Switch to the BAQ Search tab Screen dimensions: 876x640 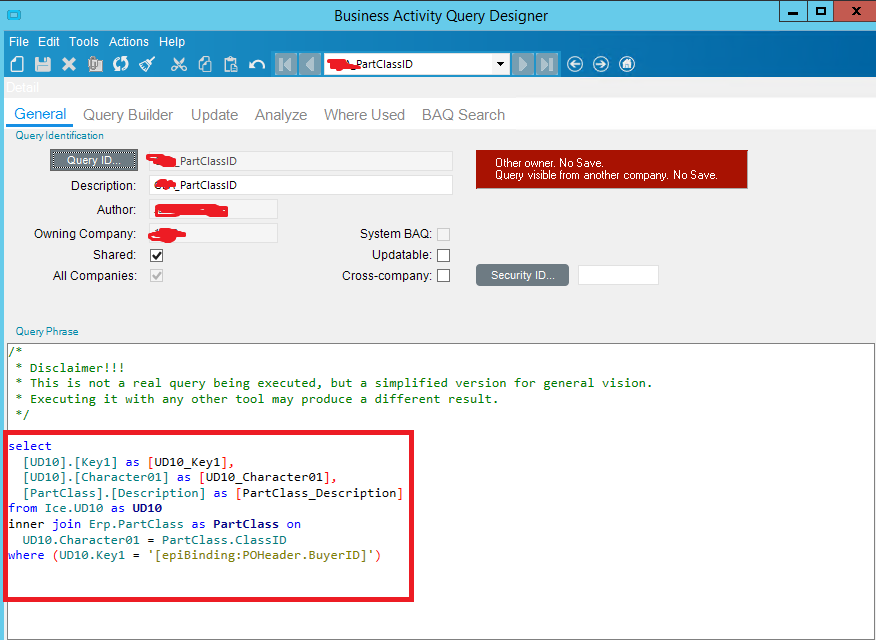pyautogui.click(x=463, y=114)
